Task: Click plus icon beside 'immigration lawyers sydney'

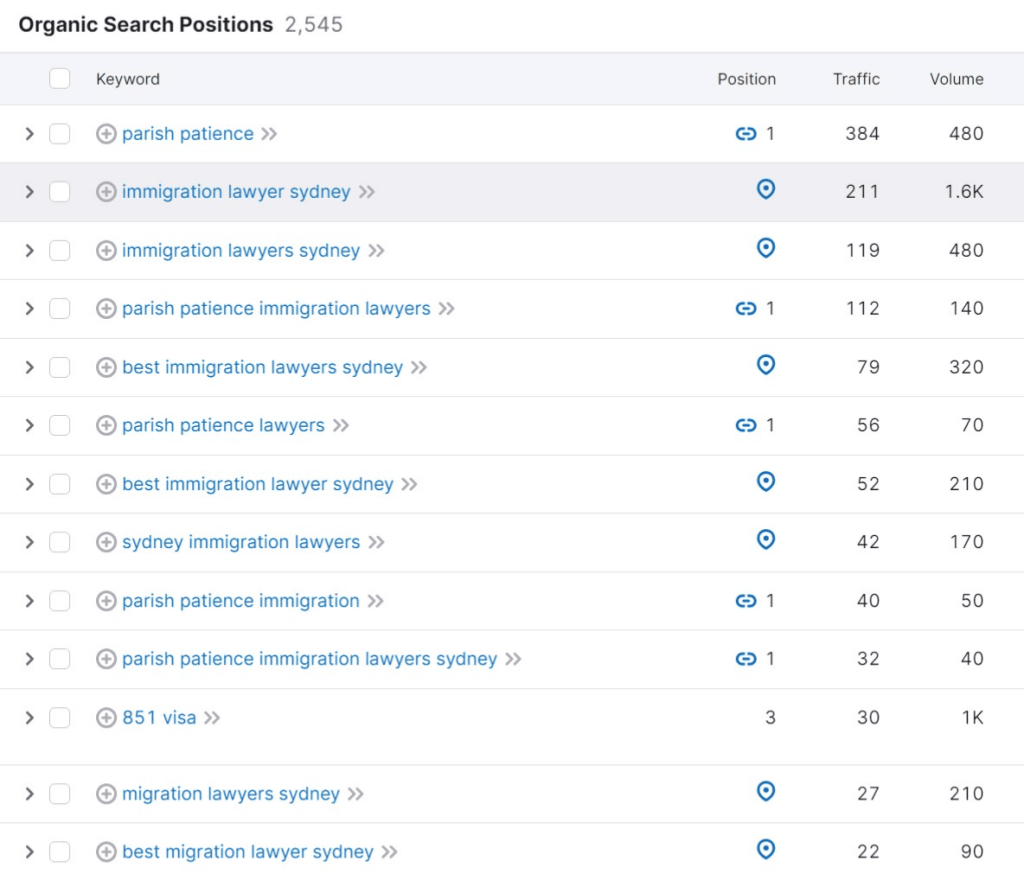Action: pyautogui.click(x=106, y=251)
